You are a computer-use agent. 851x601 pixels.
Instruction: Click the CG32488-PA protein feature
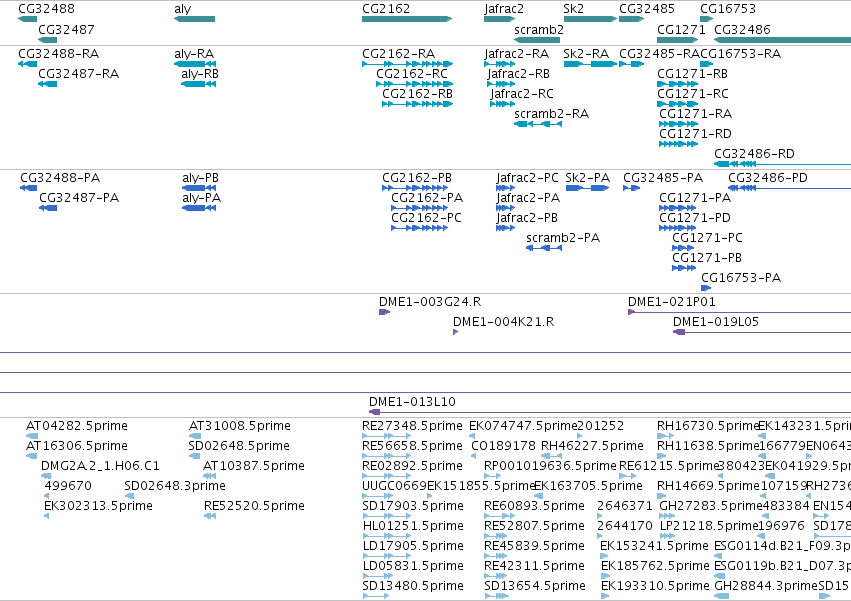[28, 188]
